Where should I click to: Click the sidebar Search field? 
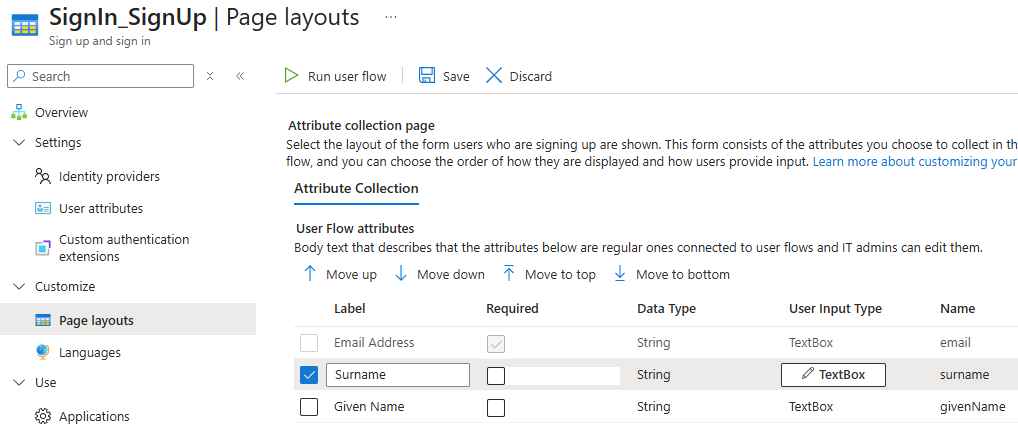pyautogui.click(x=100, y=76)
